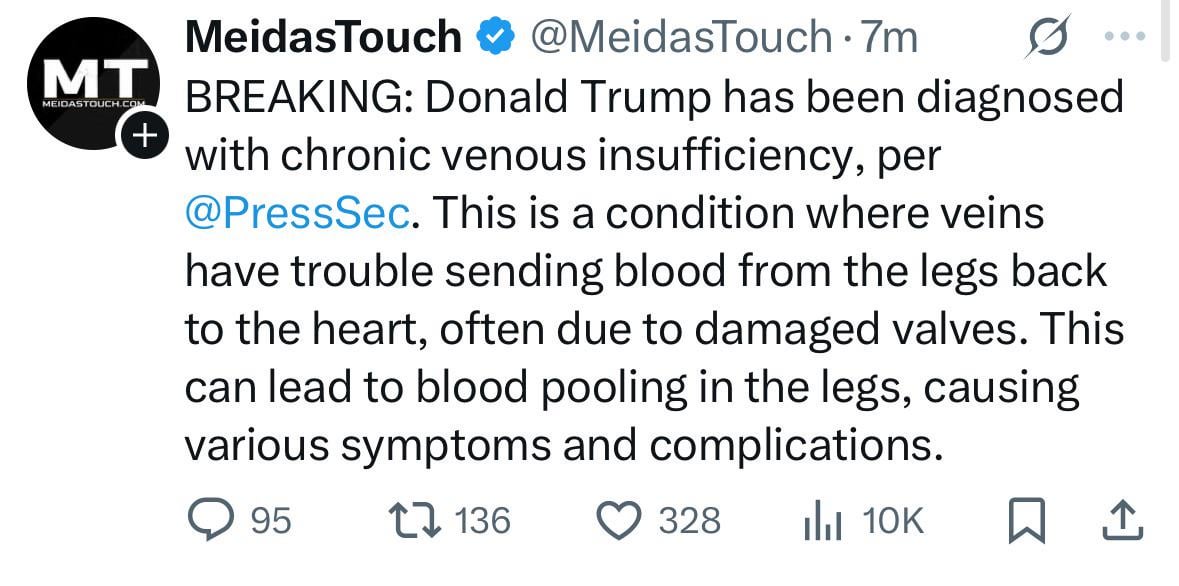Click the blue verified checkmark badge

pyautogui.click(x=497, y=37)
